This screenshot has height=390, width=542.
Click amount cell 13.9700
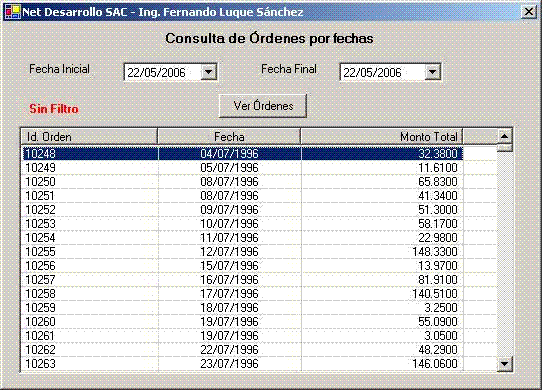pyautogui.click(x=382, y=266)
